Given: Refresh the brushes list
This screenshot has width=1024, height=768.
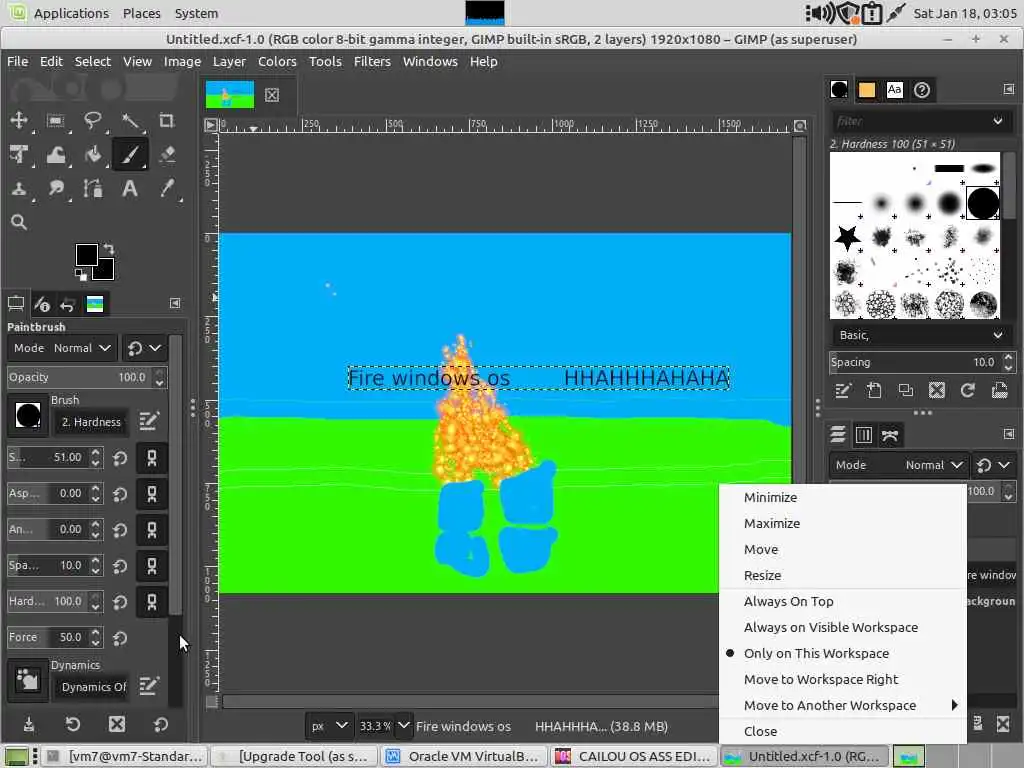Looking at the screenshot, I should [968, 391].
